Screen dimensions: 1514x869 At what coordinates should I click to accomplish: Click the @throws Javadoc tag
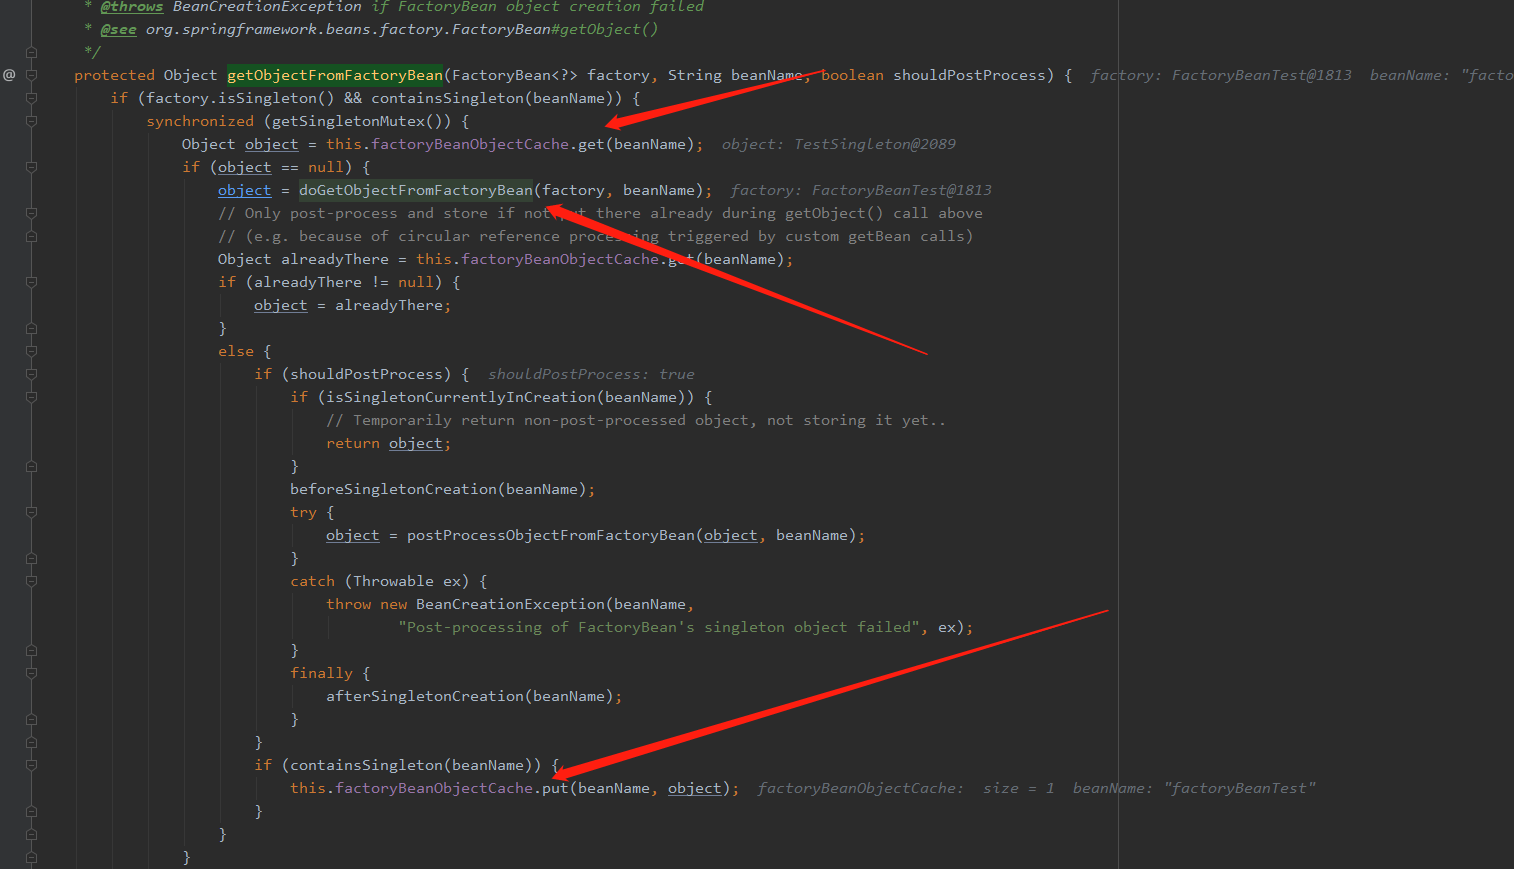point(132,7)
